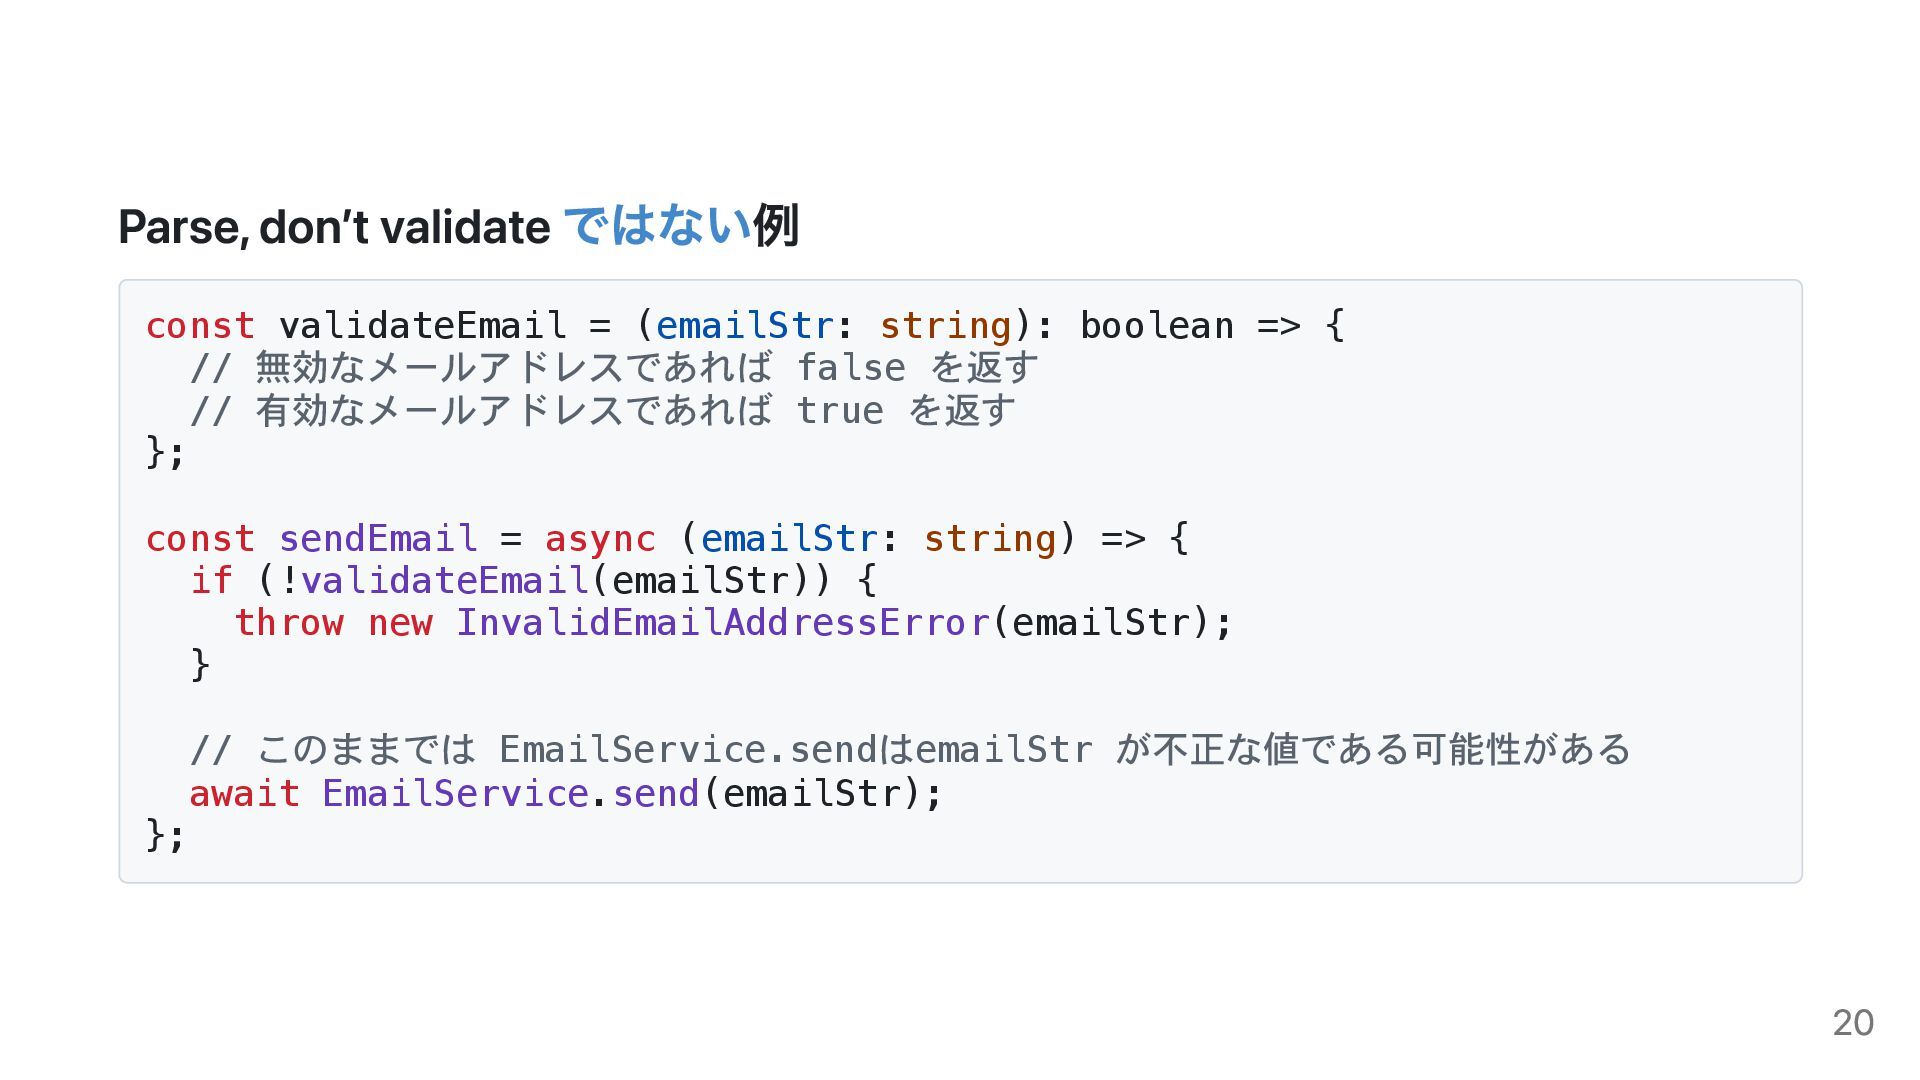
Task: Click the 'throw' keyword
Action: (289, 623)
